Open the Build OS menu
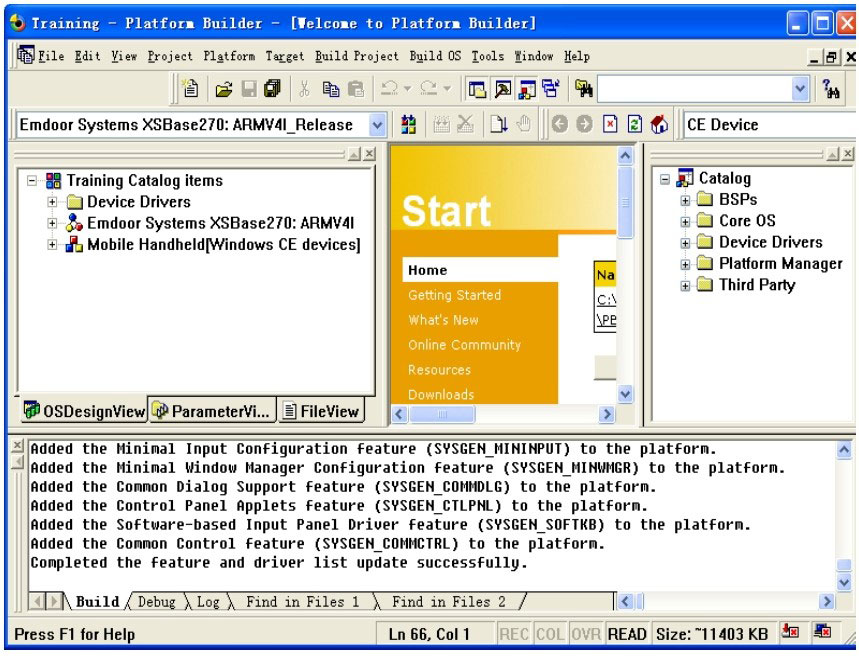Viewport: 859px width, 658px height. click(436, 56)
